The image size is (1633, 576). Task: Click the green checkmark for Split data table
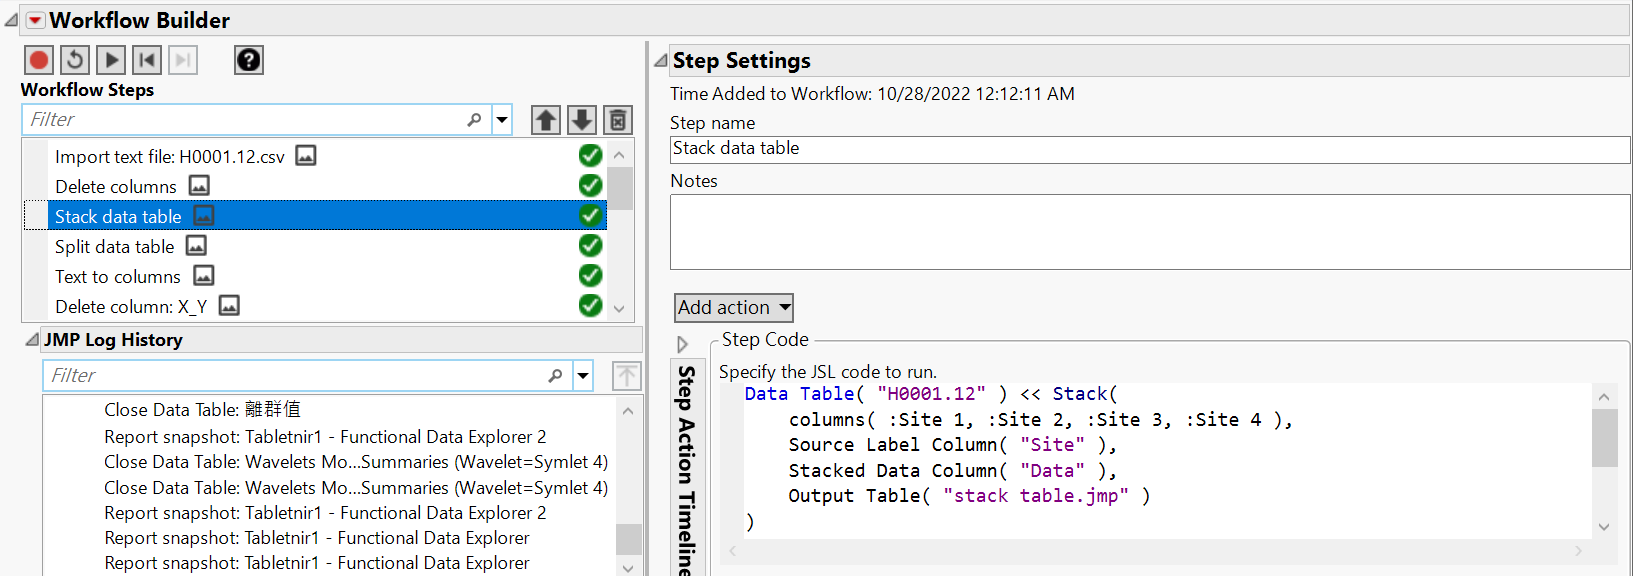click(x=591, y=246)
